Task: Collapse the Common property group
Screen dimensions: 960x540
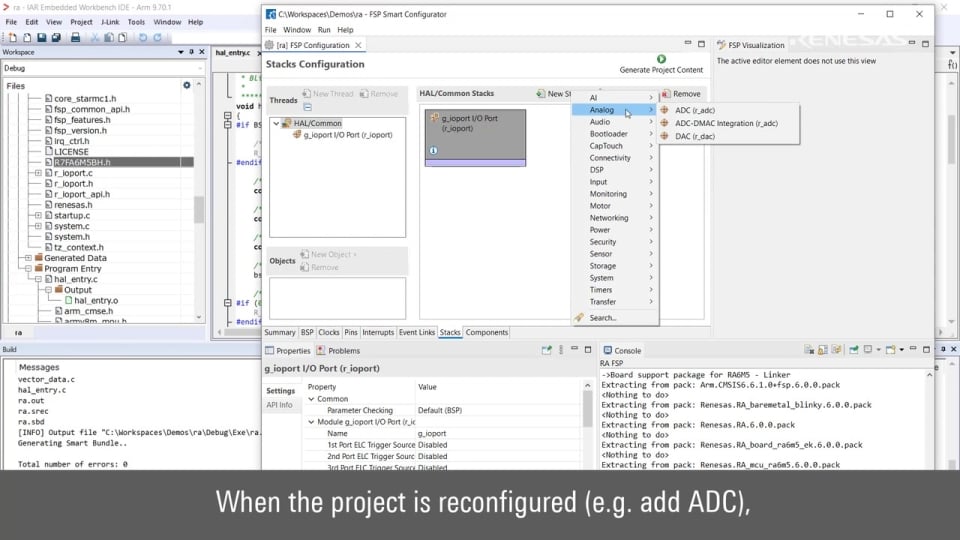Action: click(311, 398)
